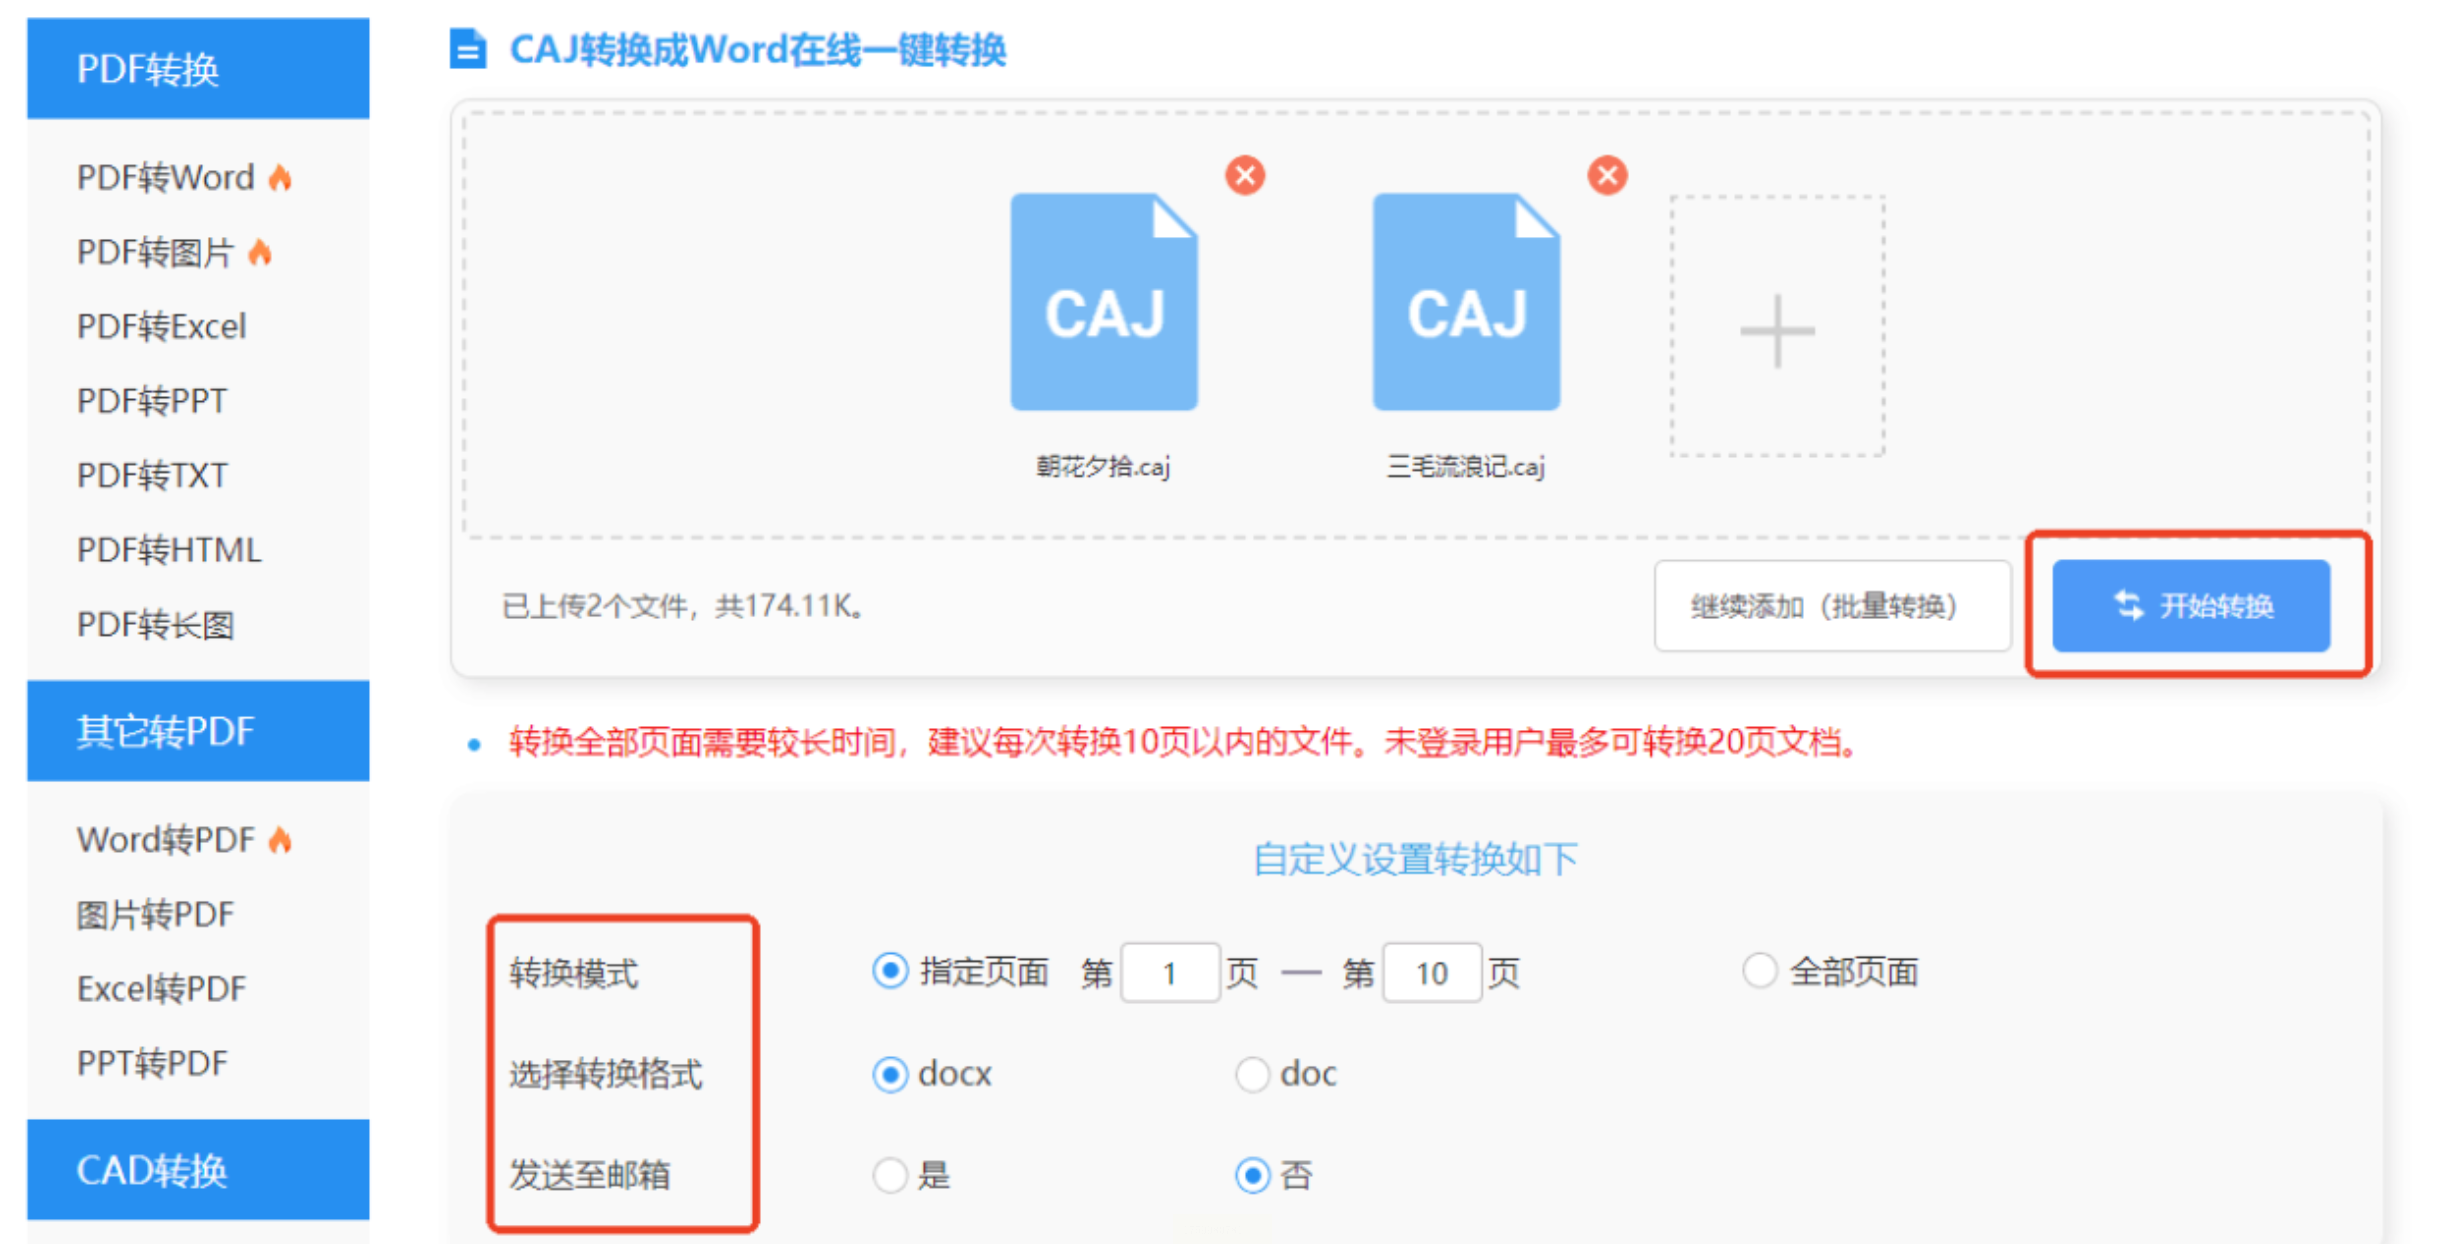Select the 指定页面 radio option
Viewport: 2444px width, 1244px height.
click(889, 971)
